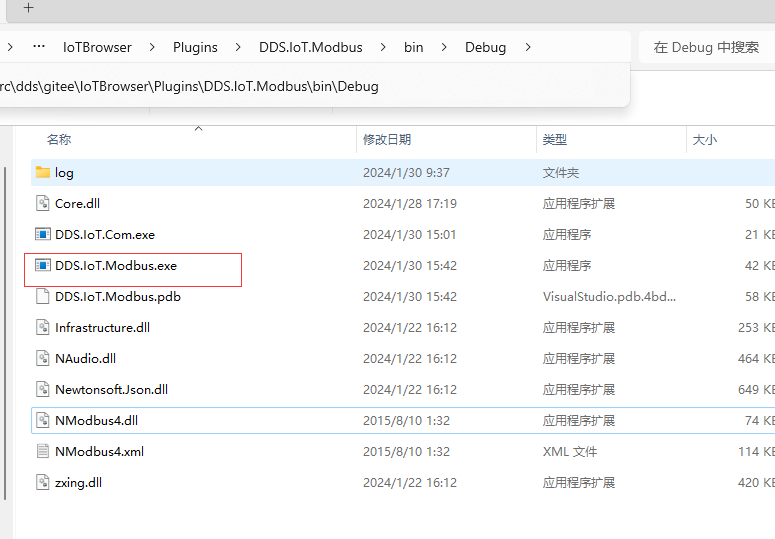Click the 114 KB size of NModbus4.xml
775x539 pixels.
point(756,452)
